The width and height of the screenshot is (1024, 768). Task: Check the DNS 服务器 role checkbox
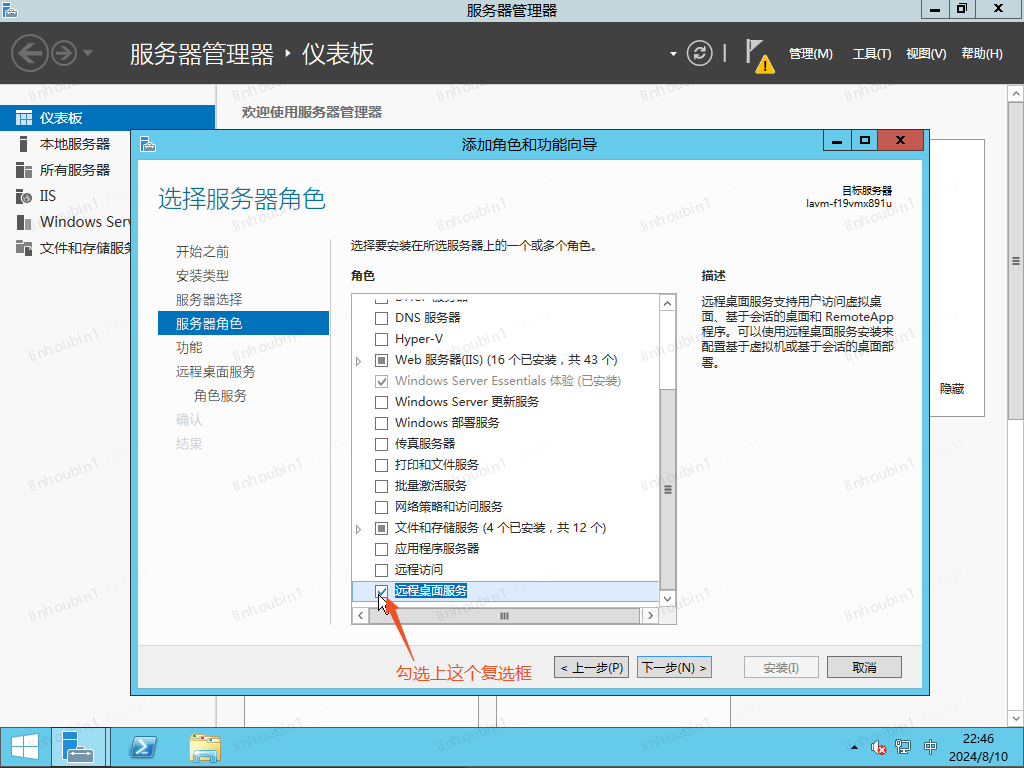point(381,318)
